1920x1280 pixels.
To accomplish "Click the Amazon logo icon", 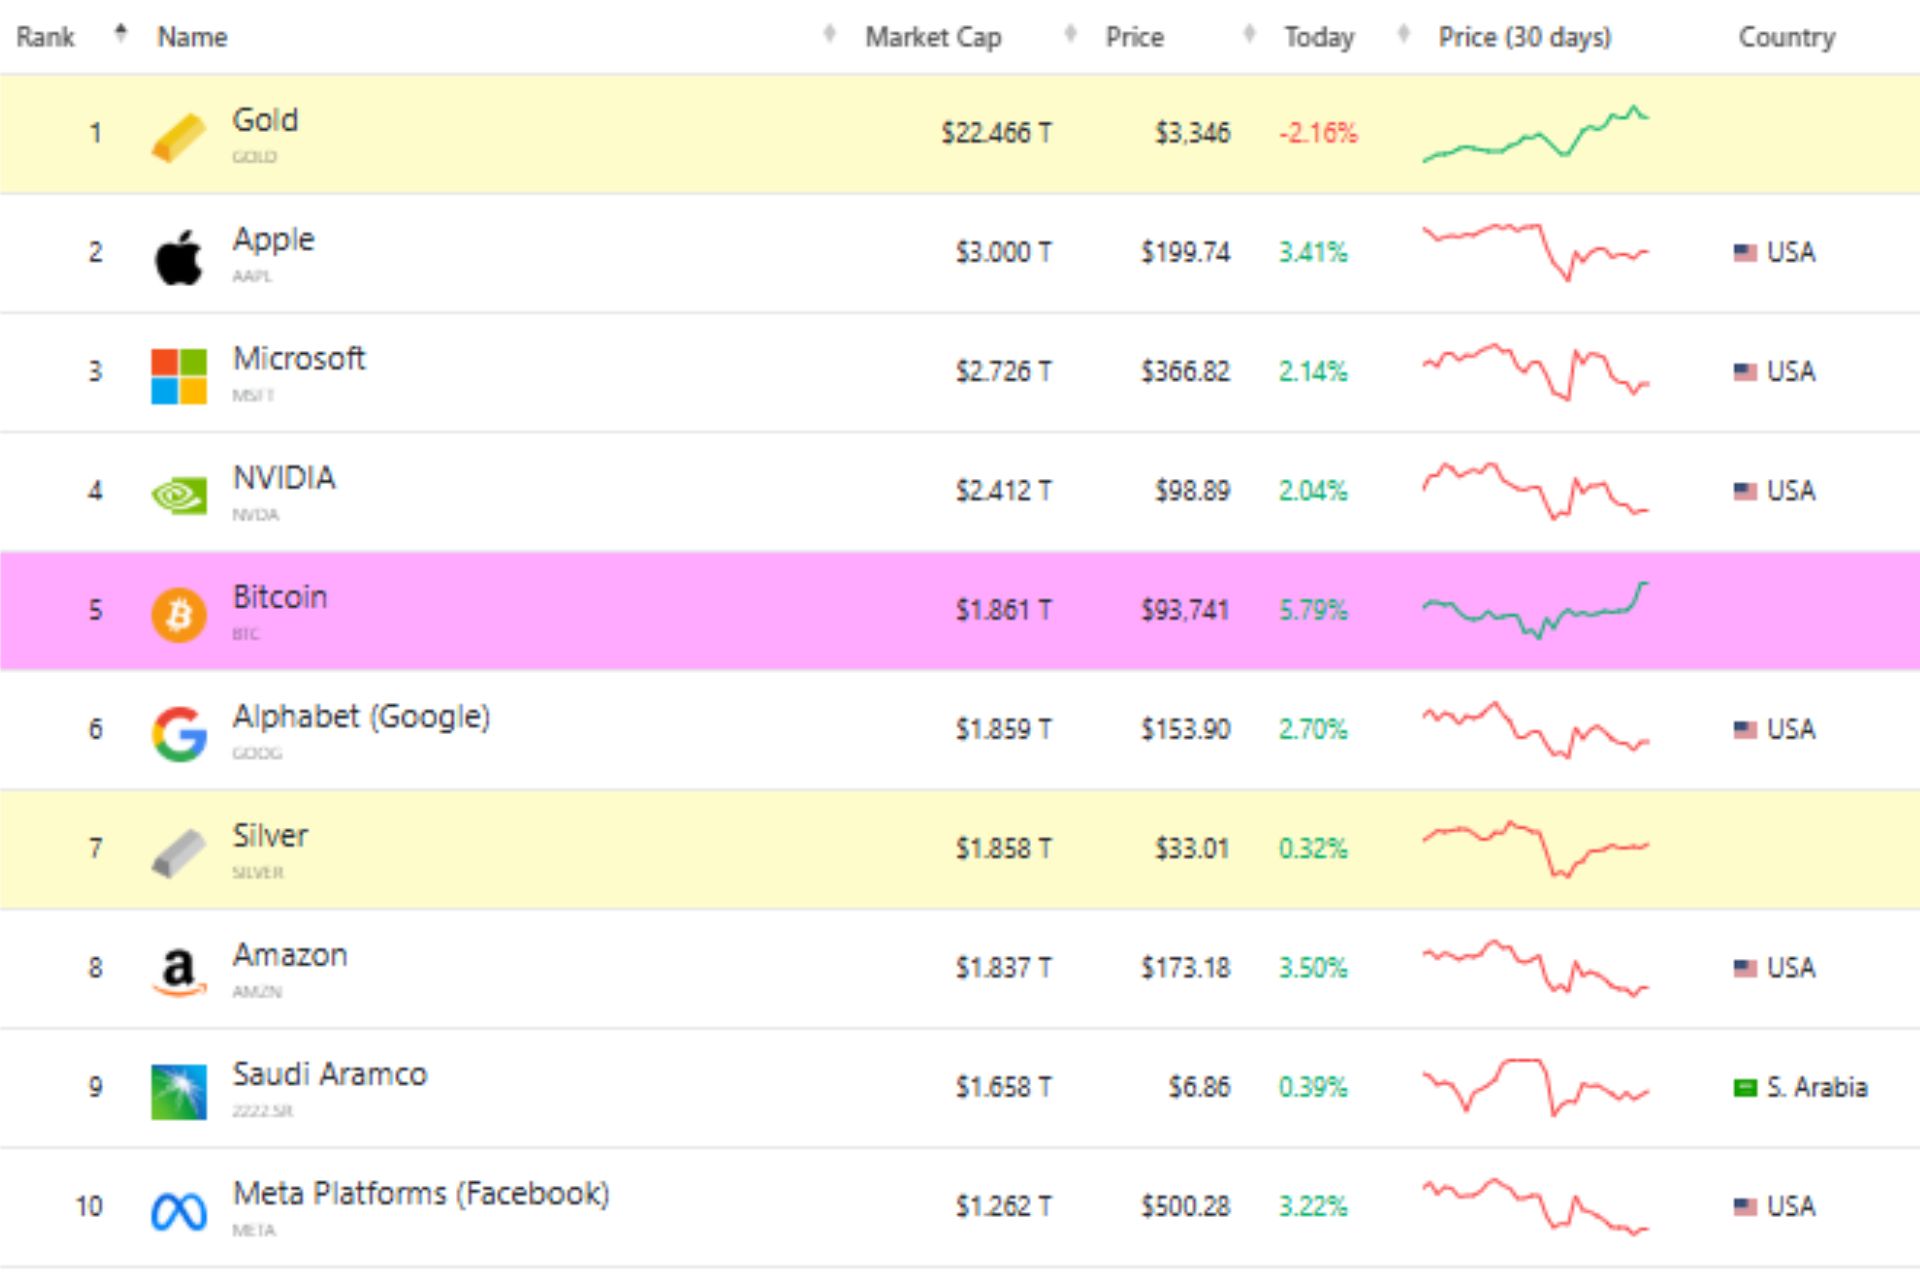I will (x=178, y=971).
